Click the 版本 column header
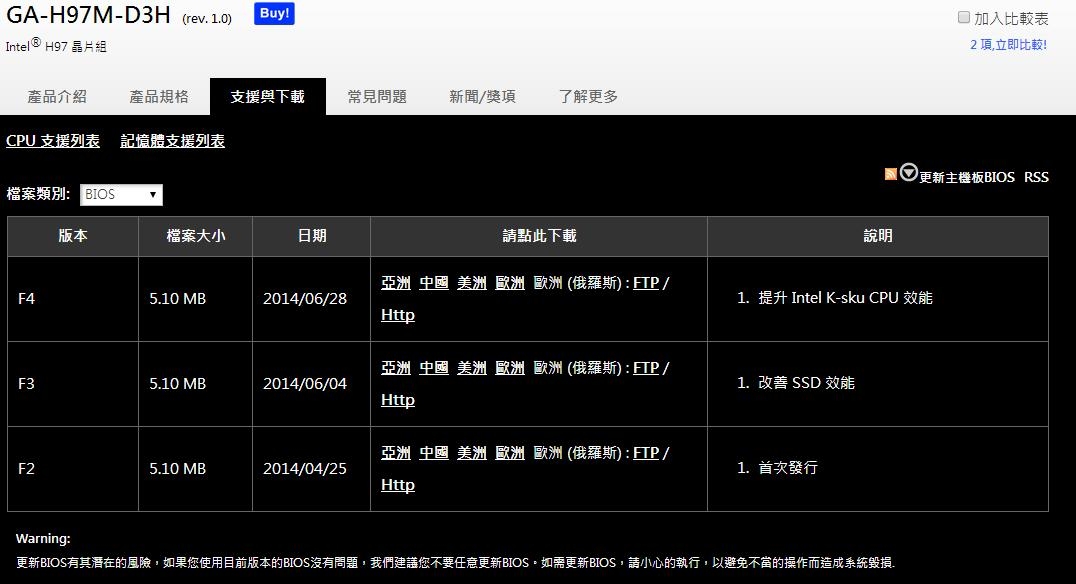Screen dimensions: 1076x584 point(73,236)
